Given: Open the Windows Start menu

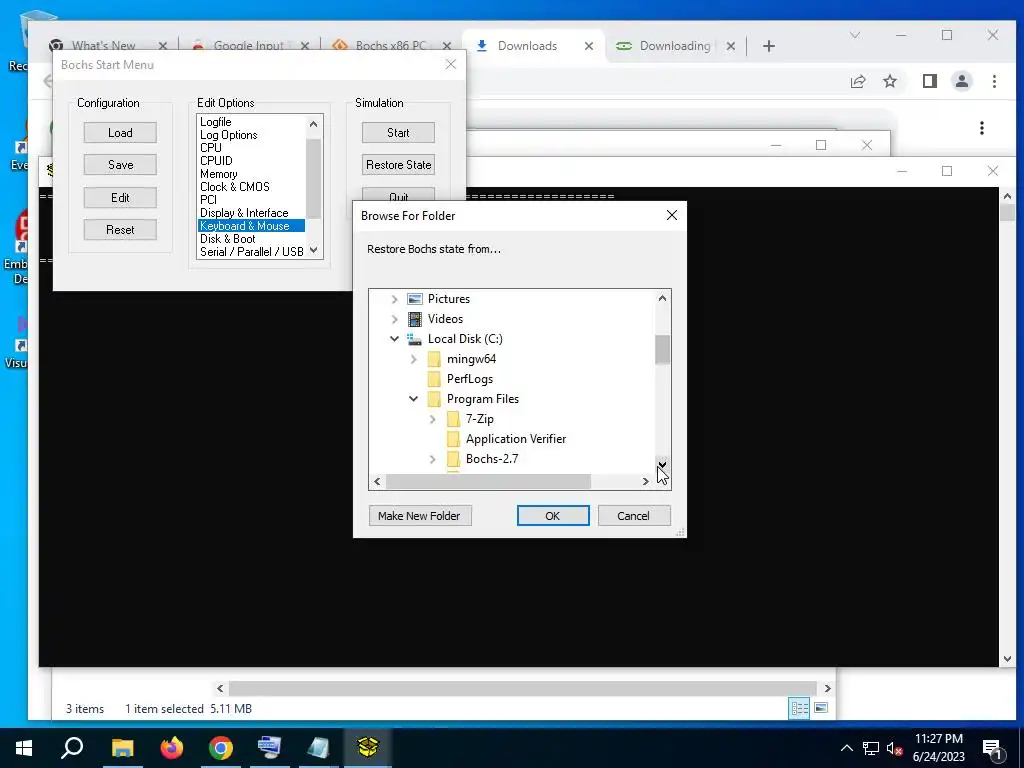Looking at the screenshot, I should coord(24,748).
